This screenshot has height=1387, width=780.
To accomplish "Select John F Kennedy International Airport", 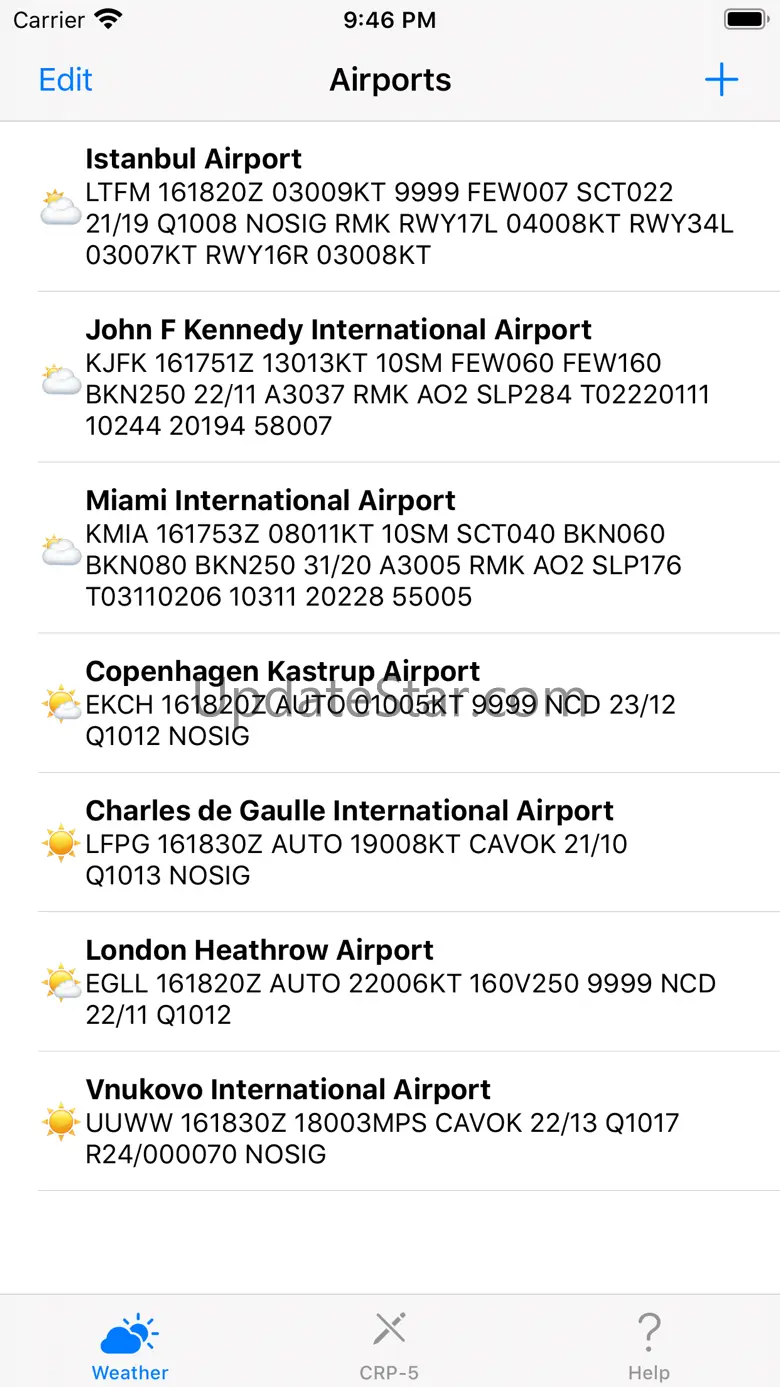I will point(390,378).
